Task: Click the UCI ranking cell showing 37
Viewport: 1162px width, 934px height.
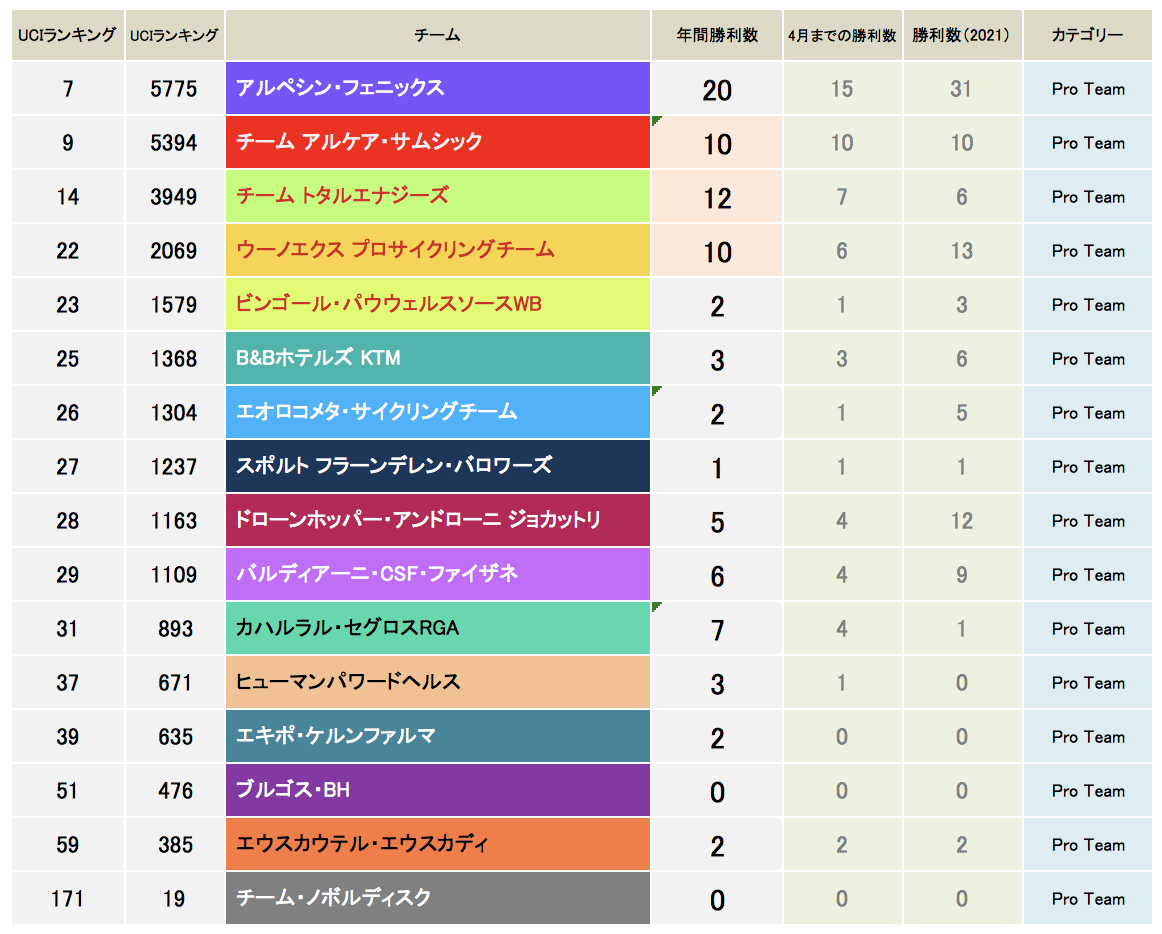Action: click(x=67, y=684)
